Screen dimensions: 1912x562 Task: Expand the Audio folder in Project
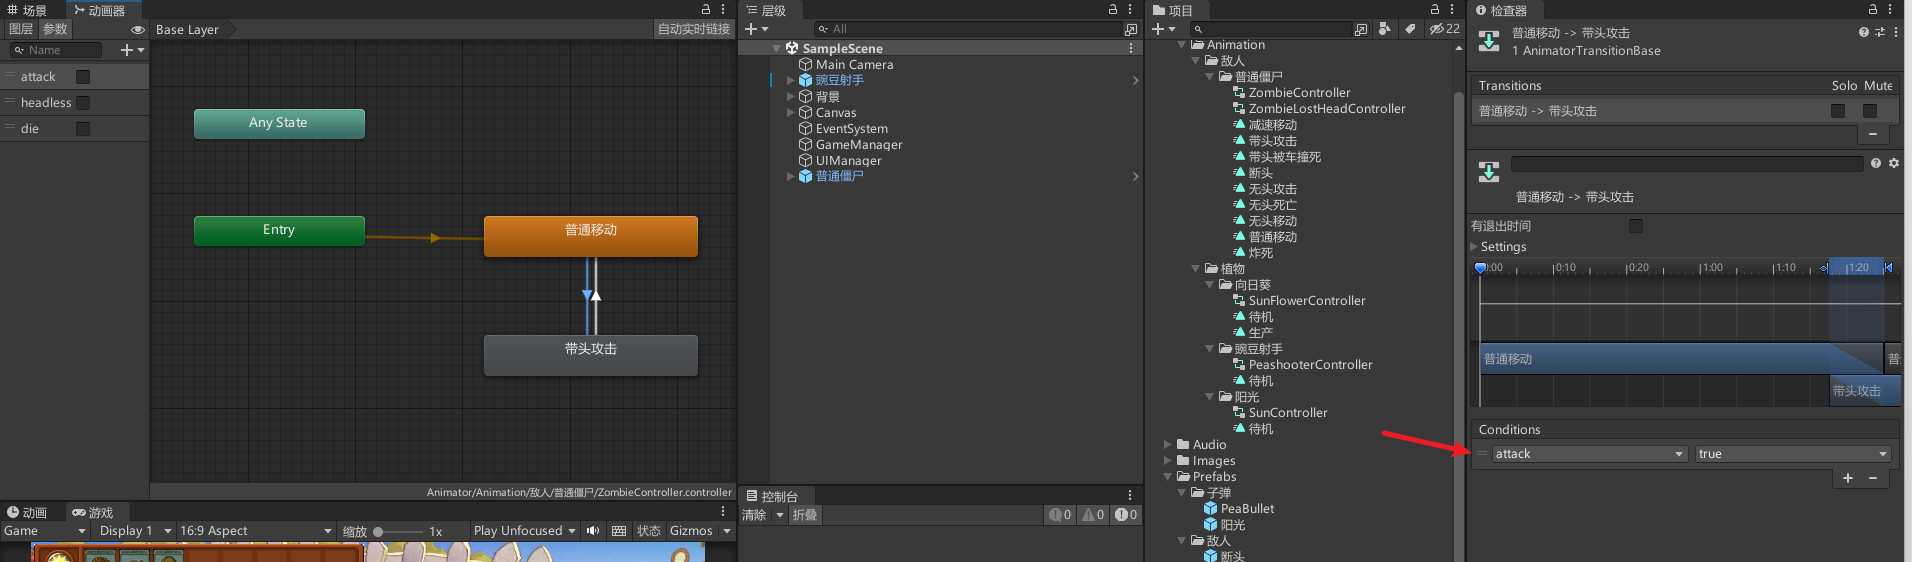(1167, 445)
